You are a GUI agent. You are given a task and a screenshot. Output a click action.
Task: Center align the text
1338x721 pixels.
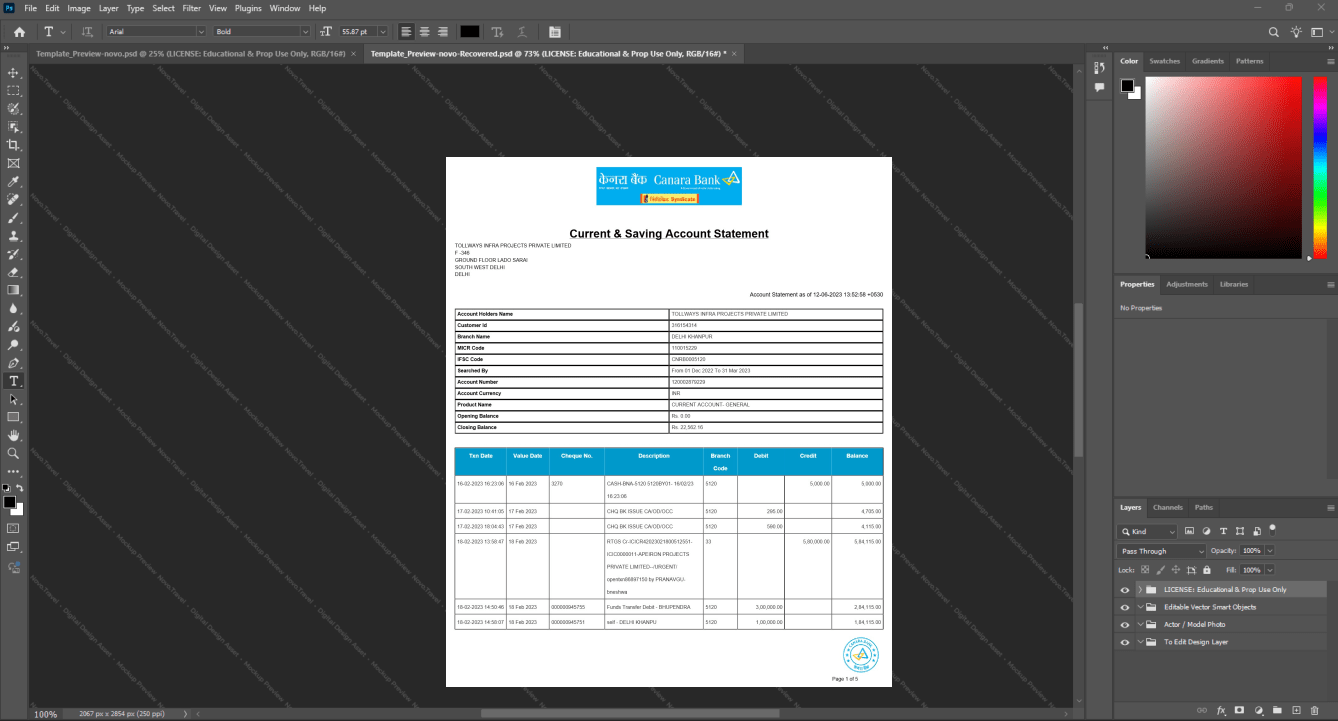pos(424,32)
